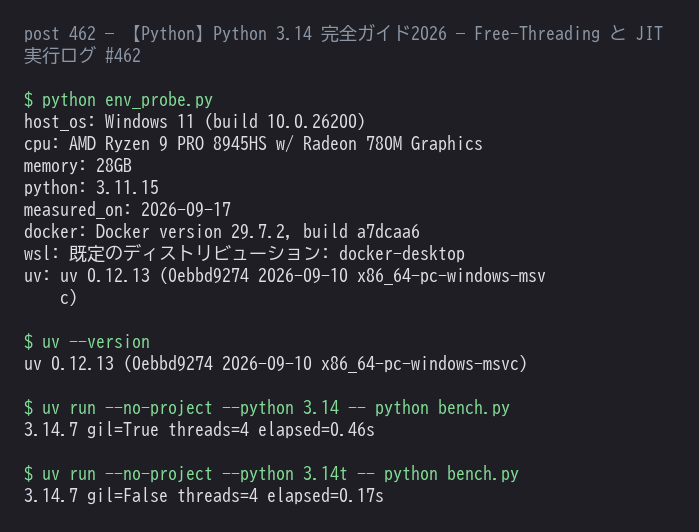Click the title line starting 'post 462'
Screen dimensions: 699x532
pyautogui.click(x=343, y=34)
